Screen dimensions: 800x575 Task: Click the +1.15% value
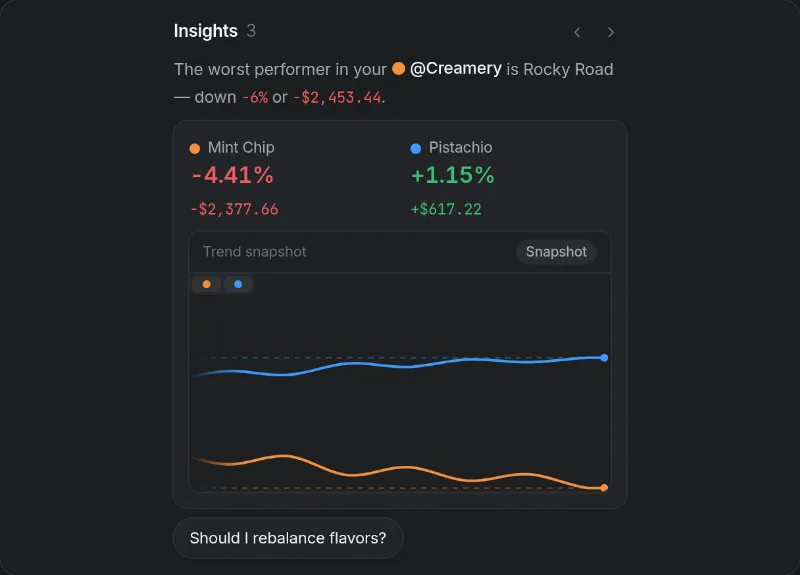click(453, 175)
